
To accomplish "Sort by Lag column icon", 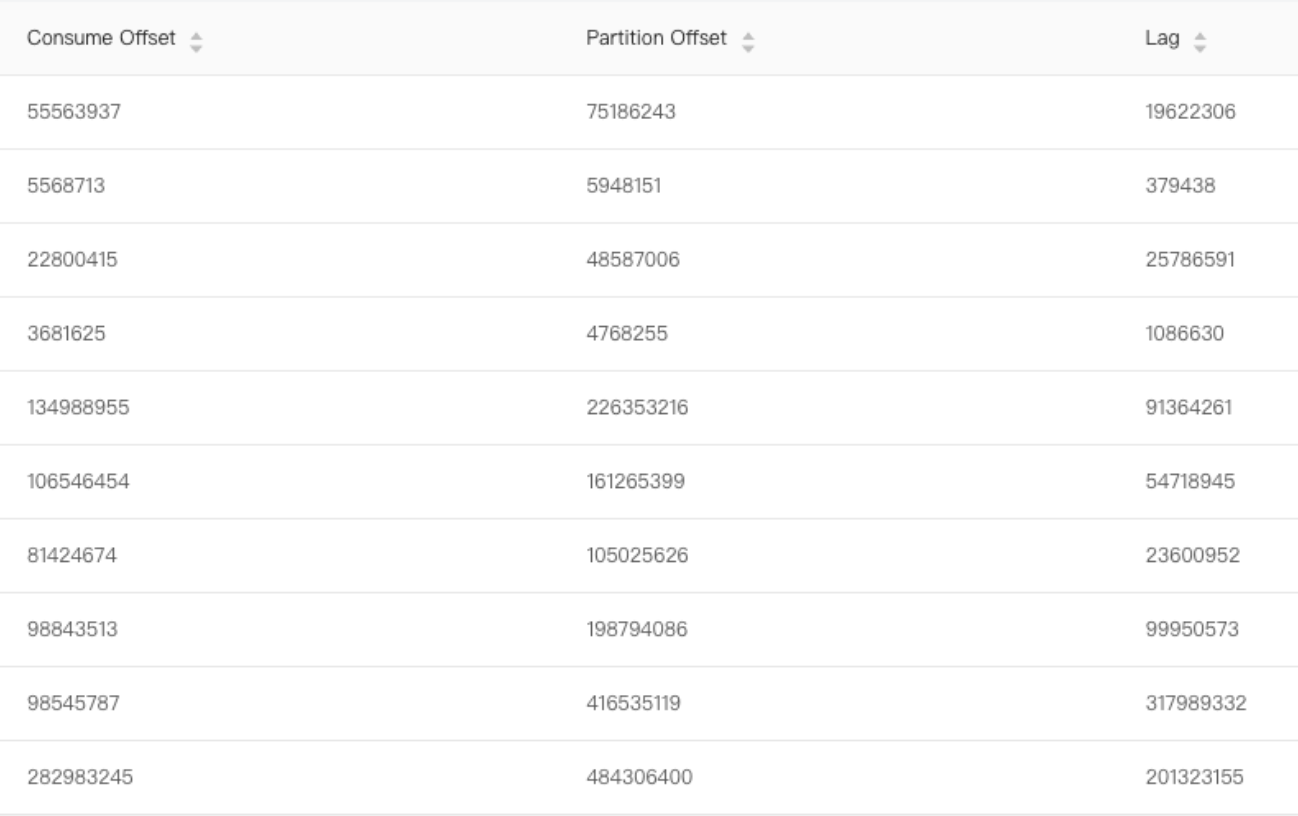I will (1200, 39).
